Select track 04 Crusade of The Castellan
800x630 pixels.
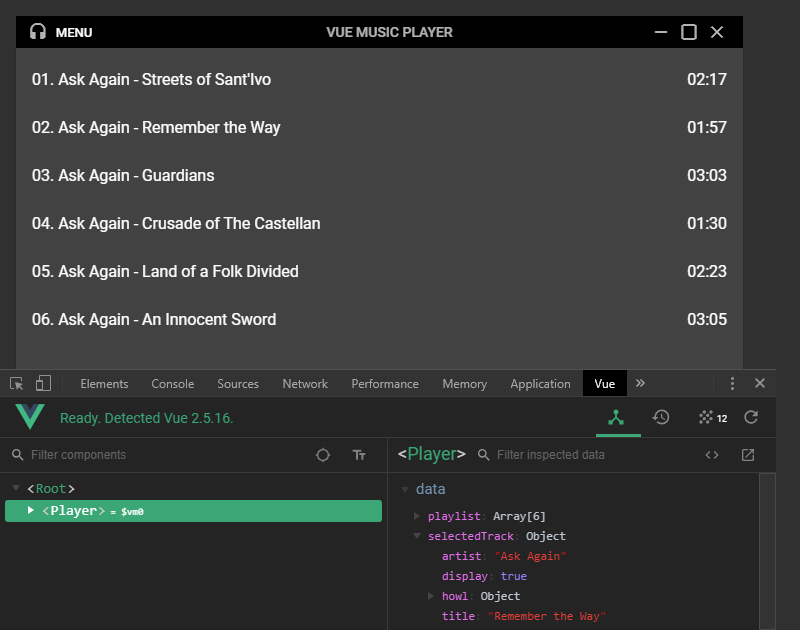coord(379,223)
